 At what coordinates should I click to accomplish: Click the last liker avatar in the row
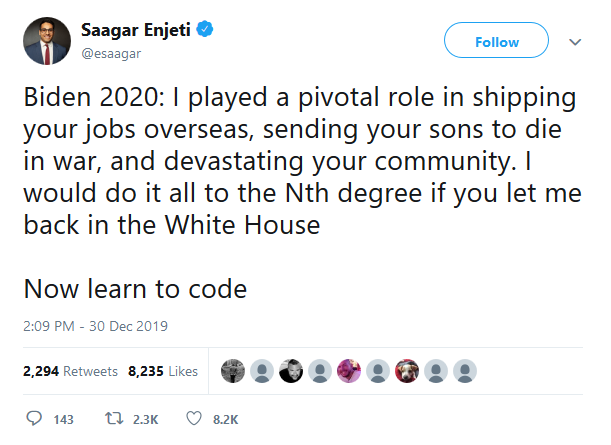pyautogui.click(x=464, y=371)
